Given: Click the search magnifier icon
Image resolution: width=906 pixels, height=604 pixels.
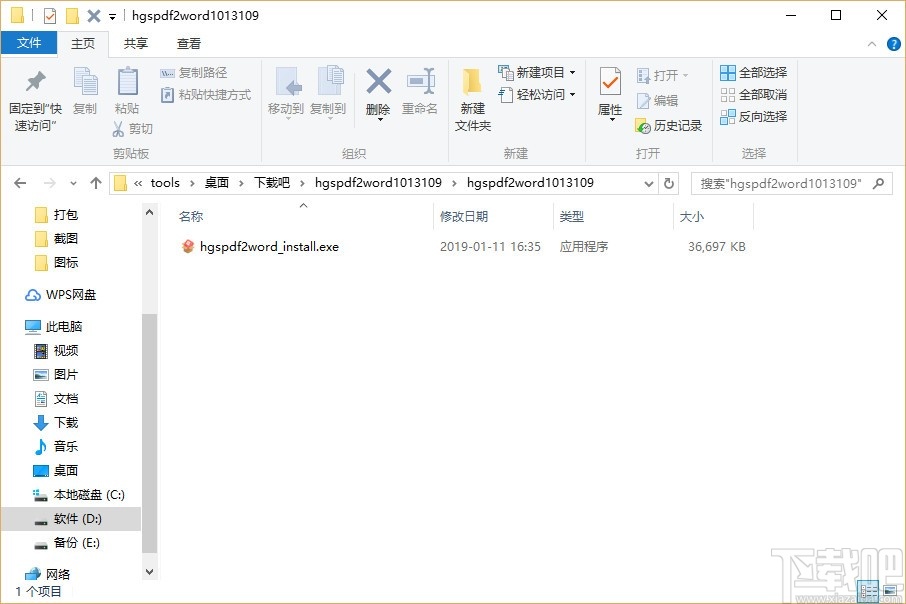Looking at the screenshot, I should tap(878, 183).
